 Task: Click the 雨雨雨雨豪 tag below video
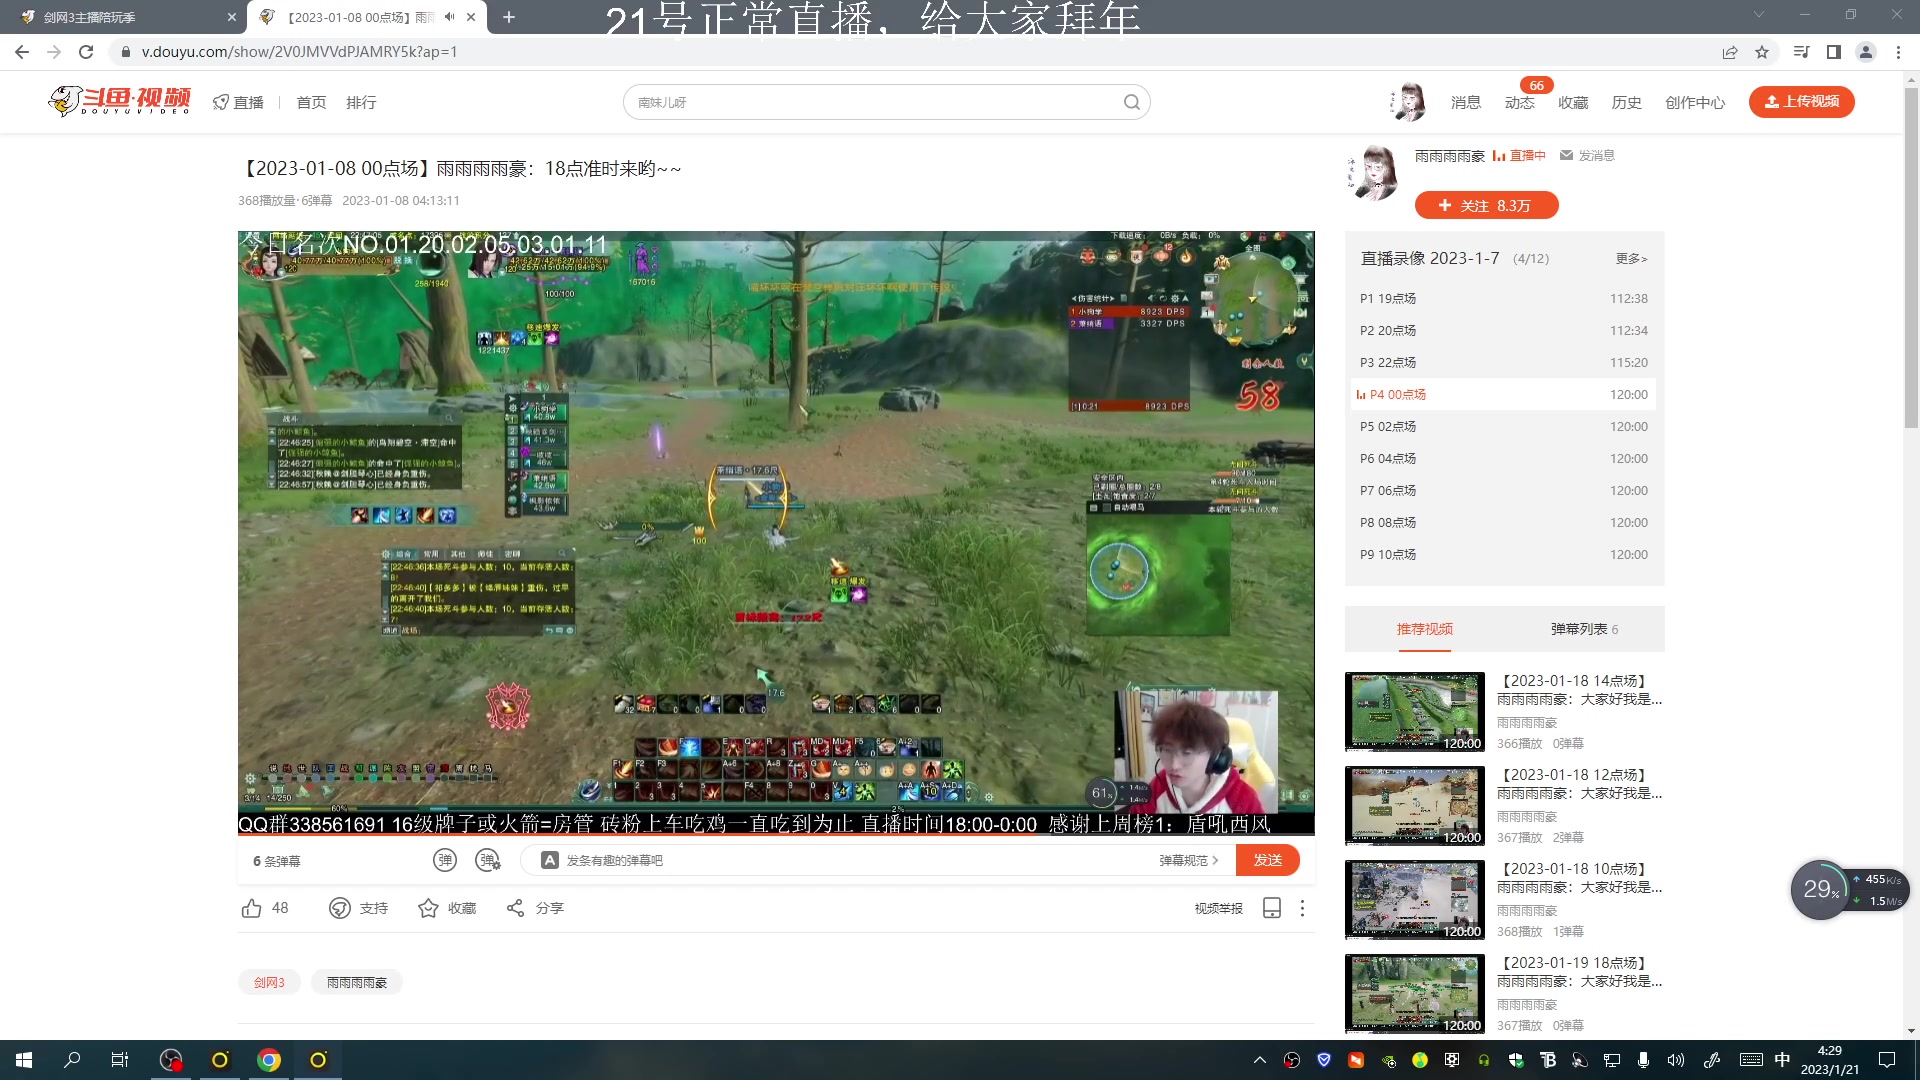tap(357, 982)
